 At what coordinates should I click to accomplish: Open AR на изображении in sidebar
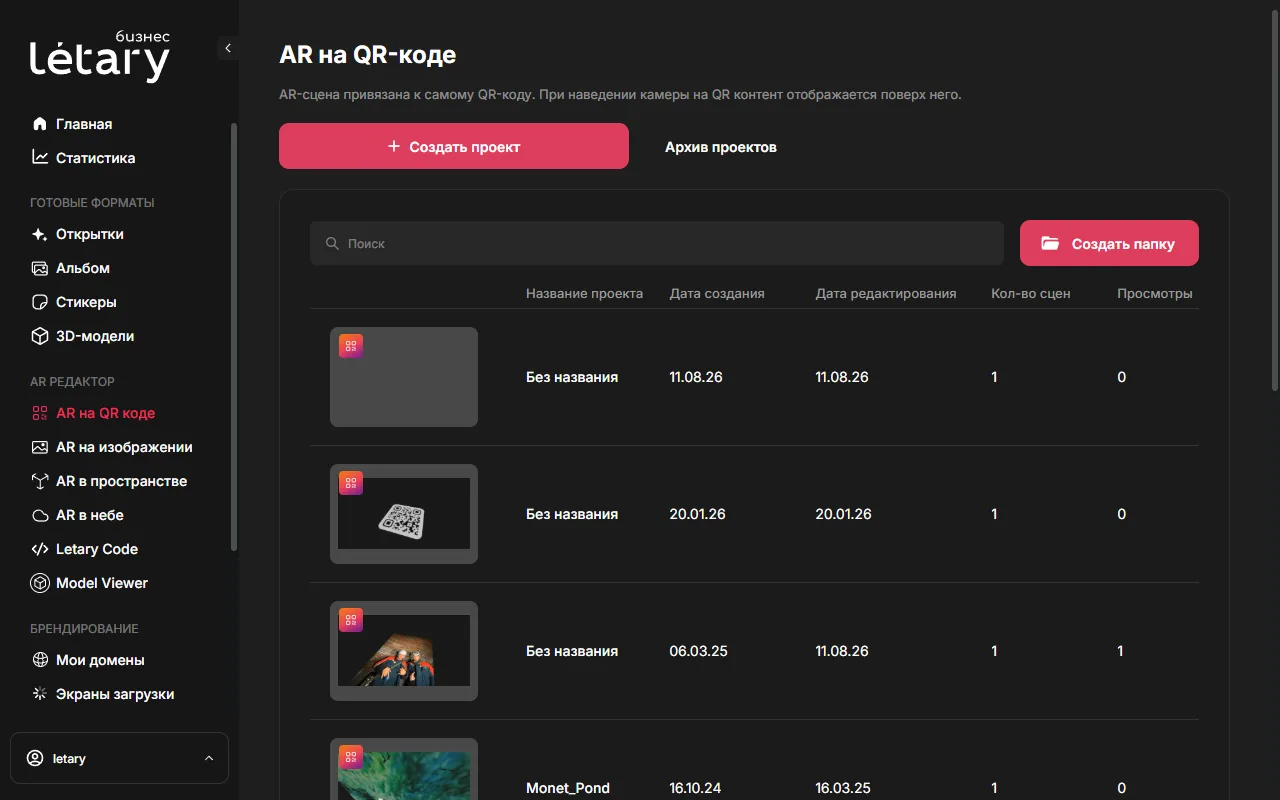124,447
